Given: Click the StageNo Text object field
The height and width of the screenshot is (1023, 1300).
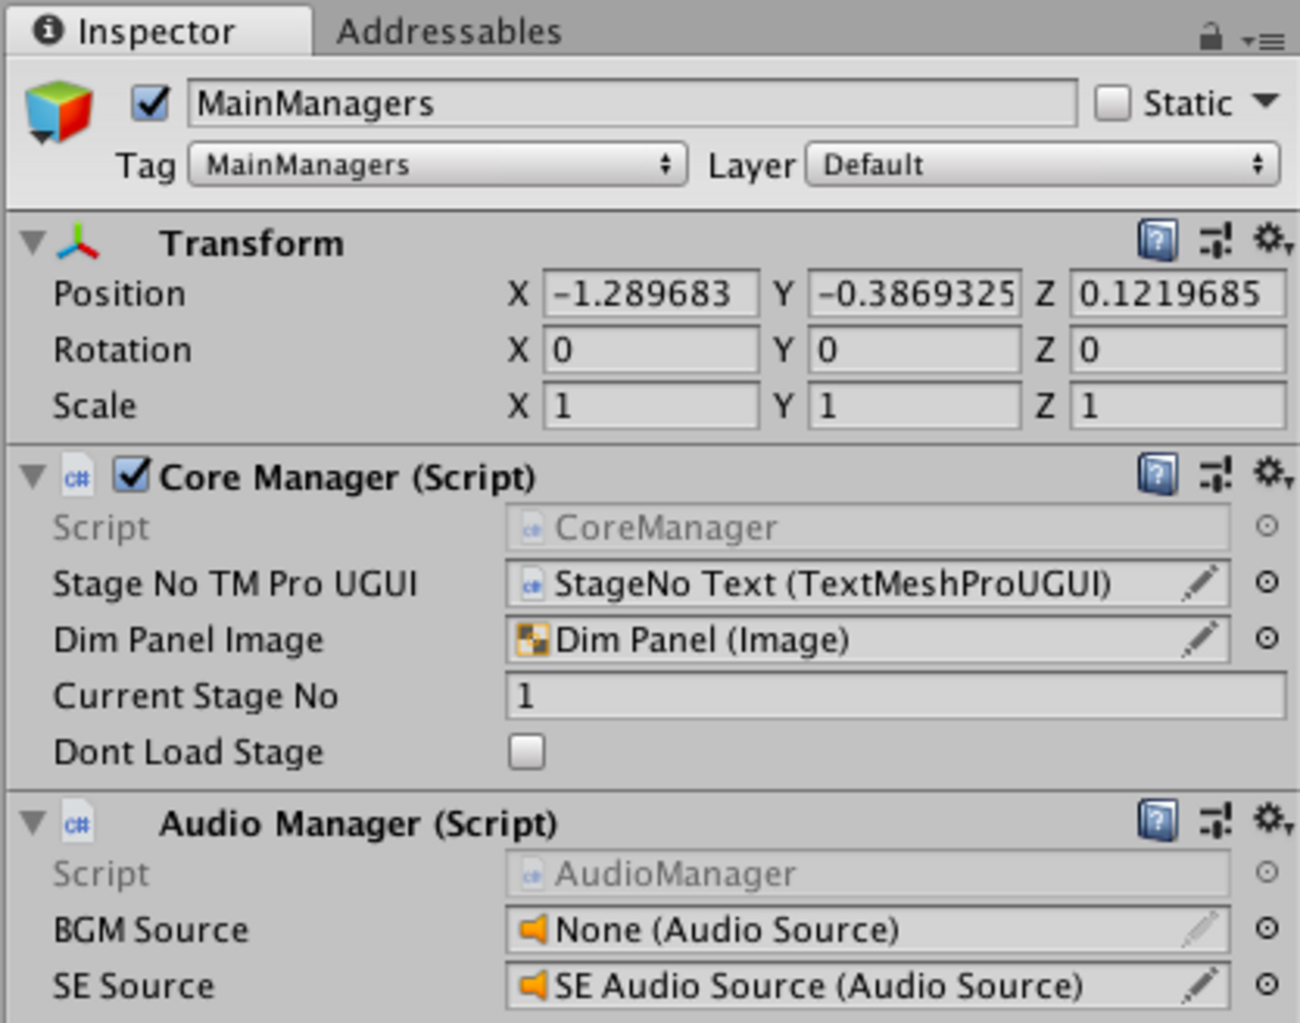Looking at the screenshot, I should pos(850,584).
